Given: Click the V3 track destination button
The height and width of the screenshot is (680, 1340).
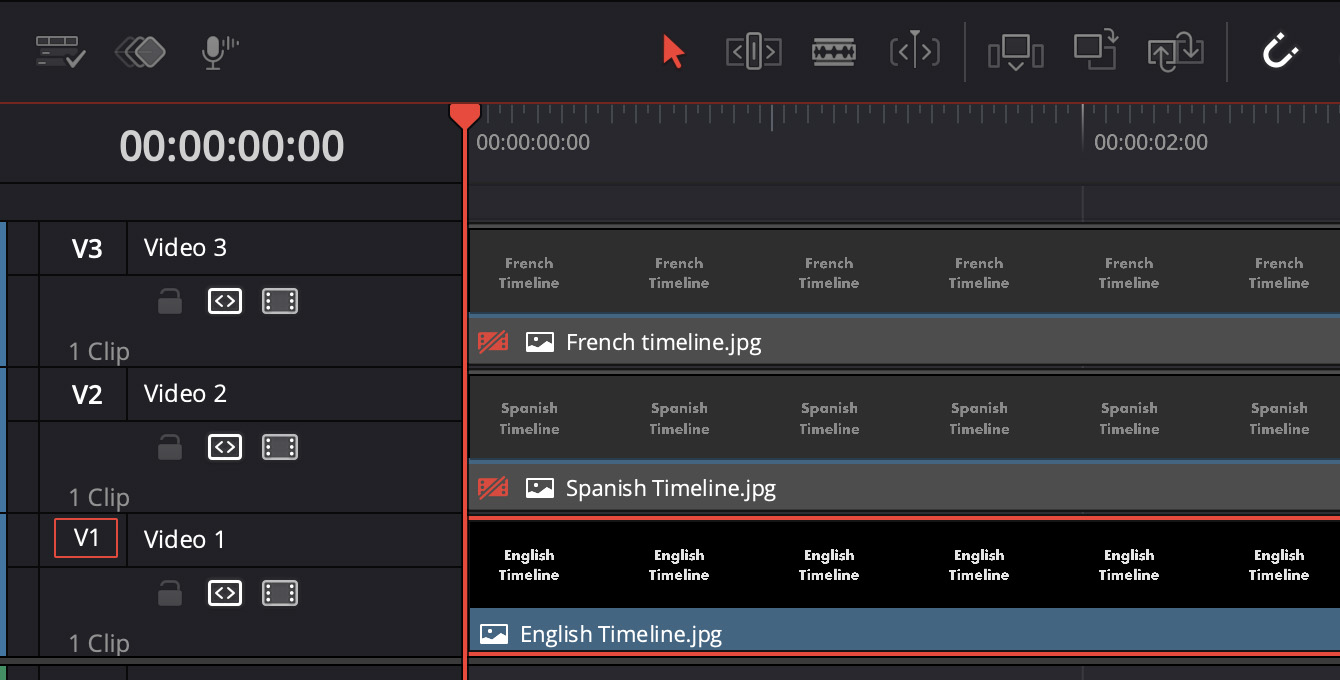Looking at the screenshot, I should point(87,248).
